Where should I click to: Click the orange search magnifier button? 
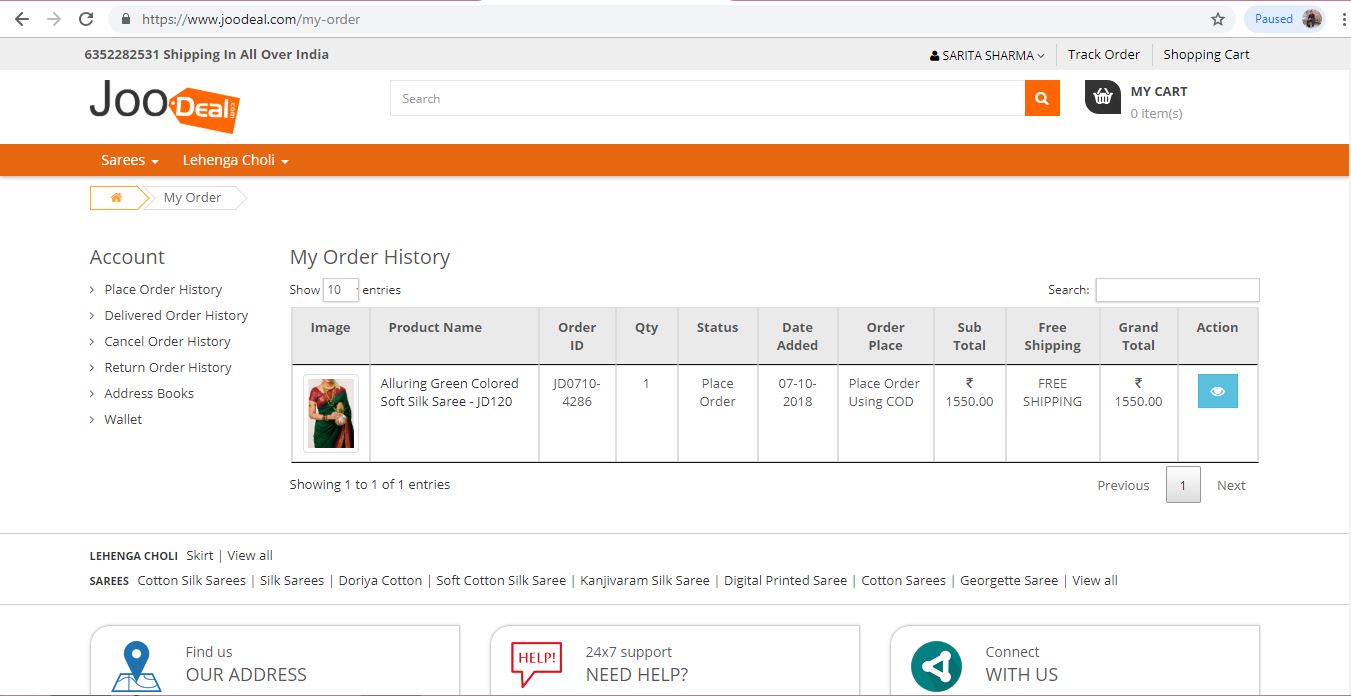[1042, 98]
